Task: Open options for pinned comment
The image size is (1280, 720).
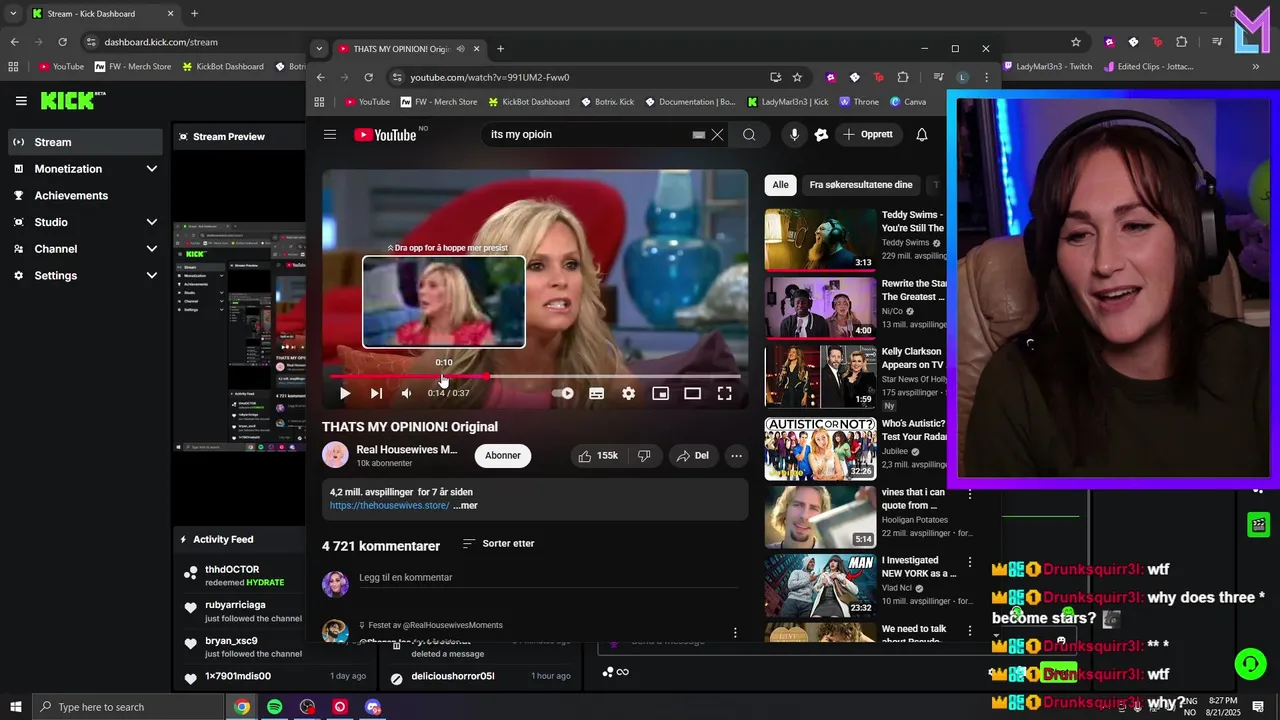Action: (735, 632)
